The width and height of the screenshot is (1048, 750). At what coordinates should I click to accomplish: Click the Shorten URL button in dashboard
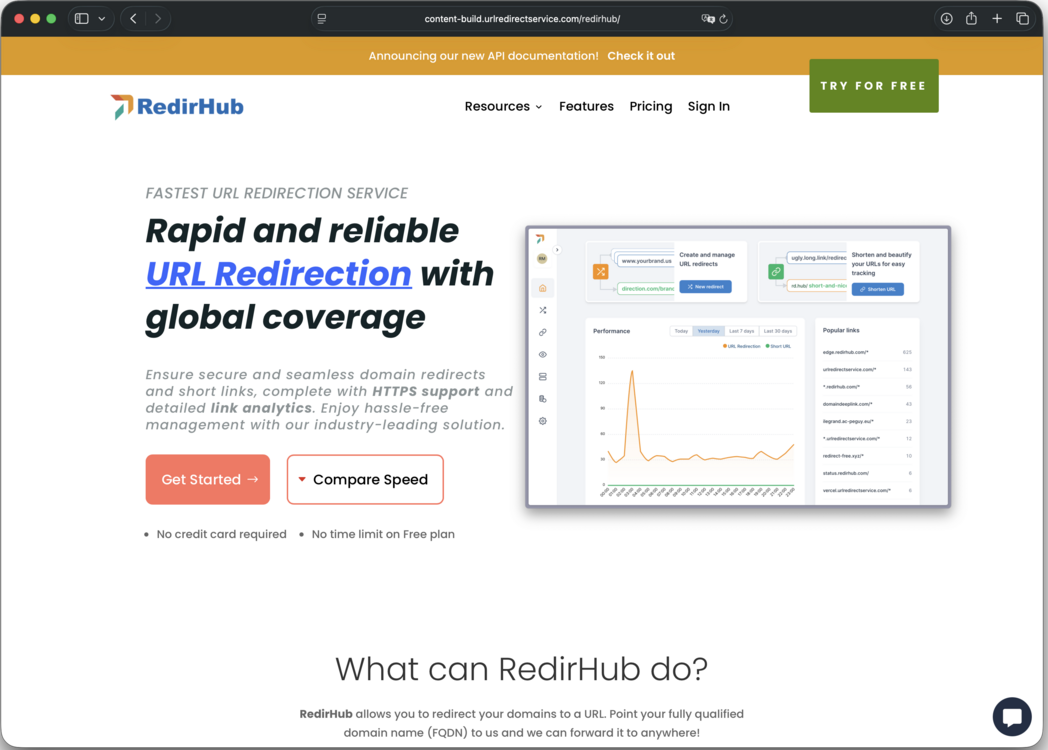(878, 289)
